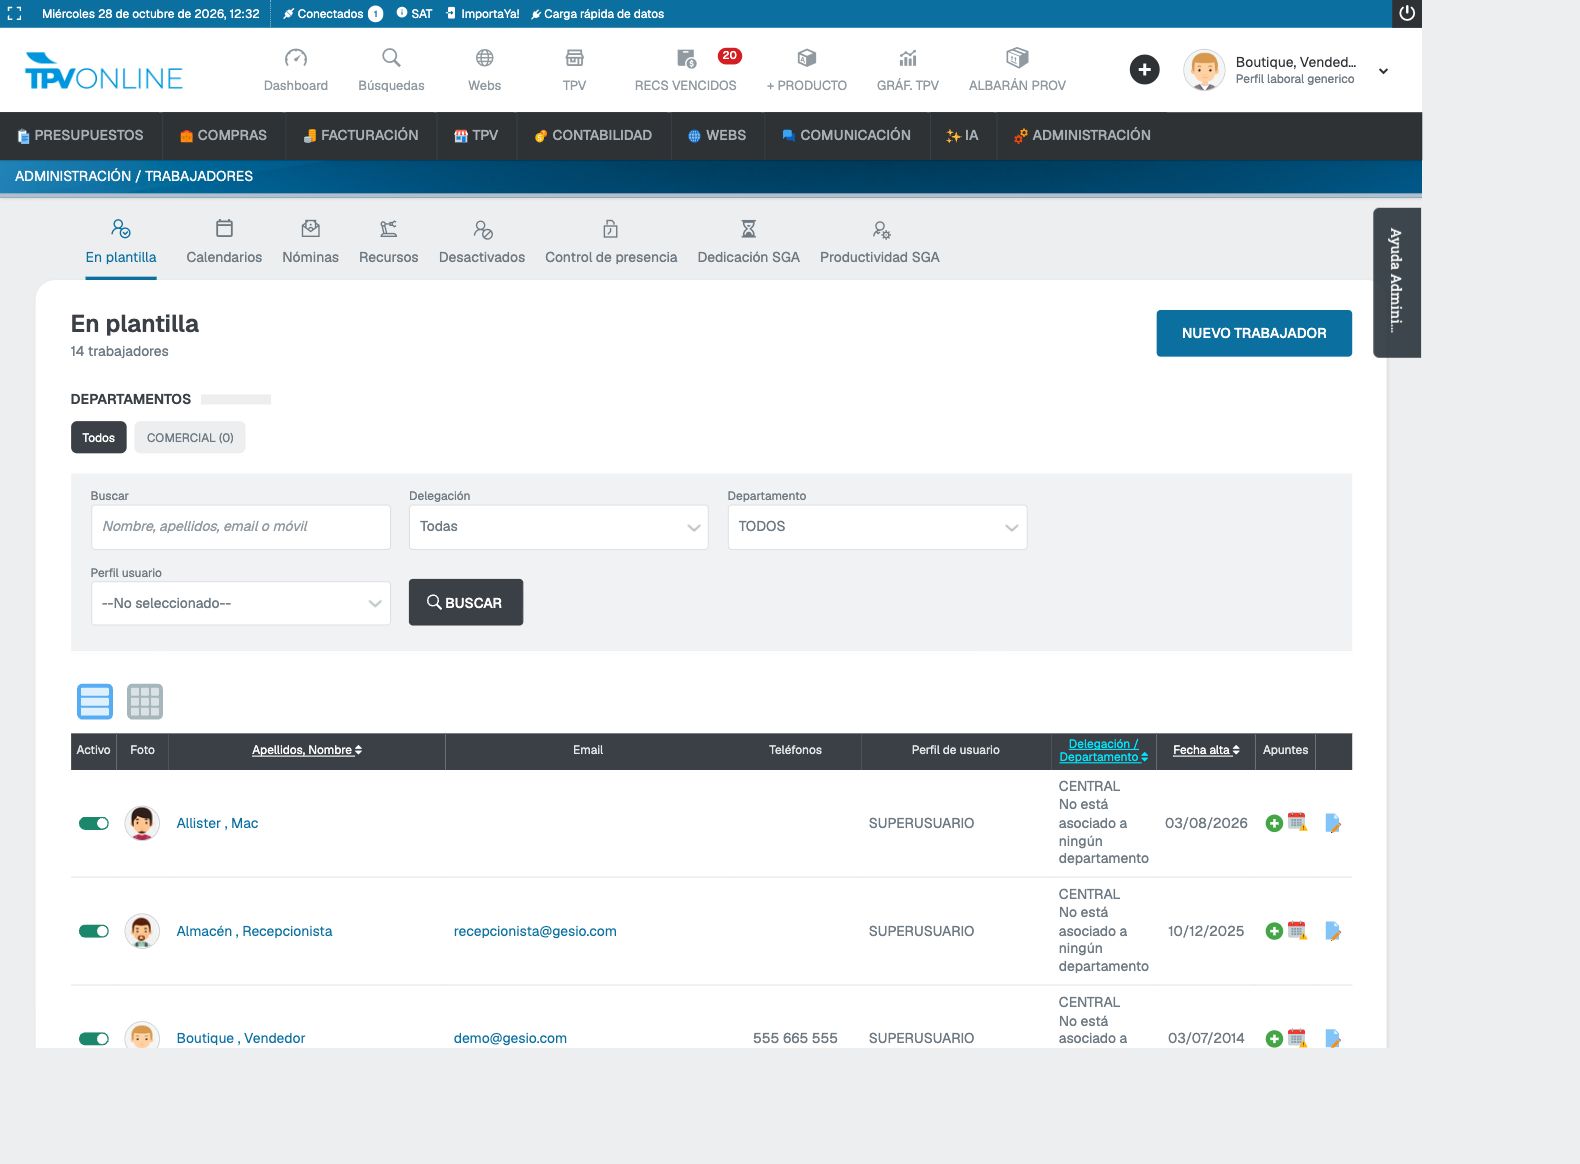Click the BUSCAR button
This screenshot has height=1164, width=1580.
[466, 603]
